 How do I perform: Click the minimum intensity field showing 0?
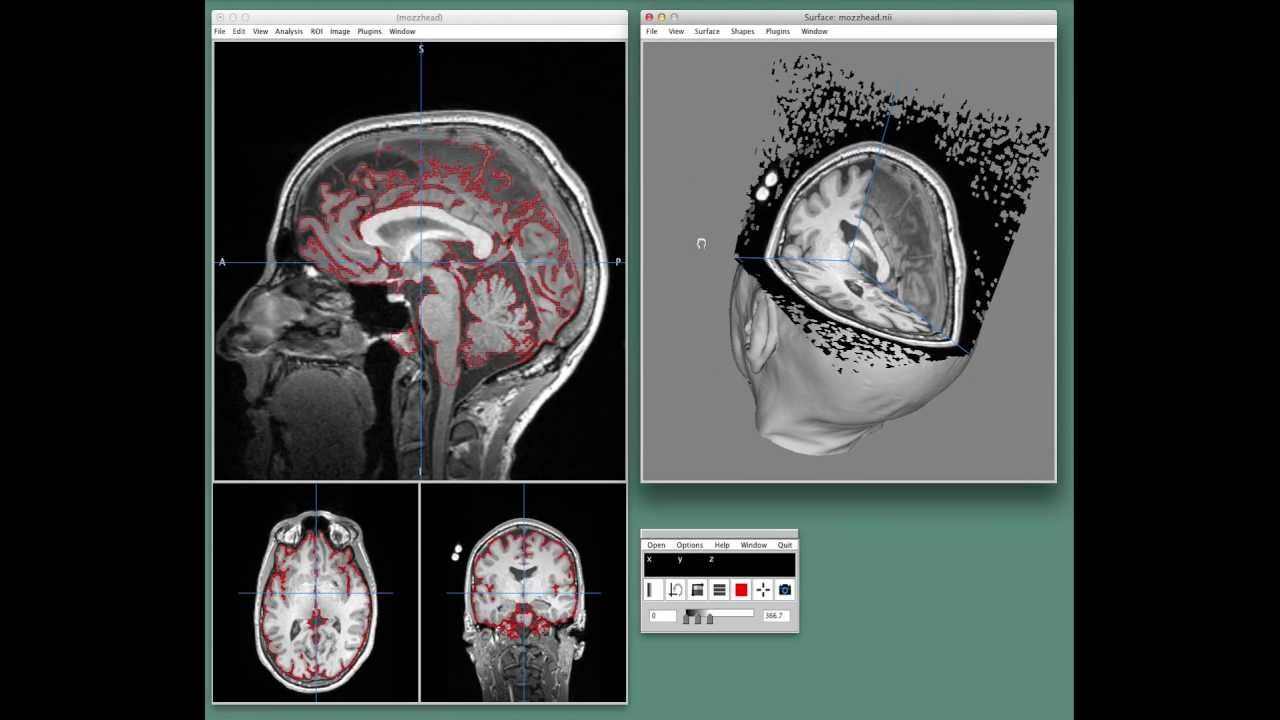[662, 616]
